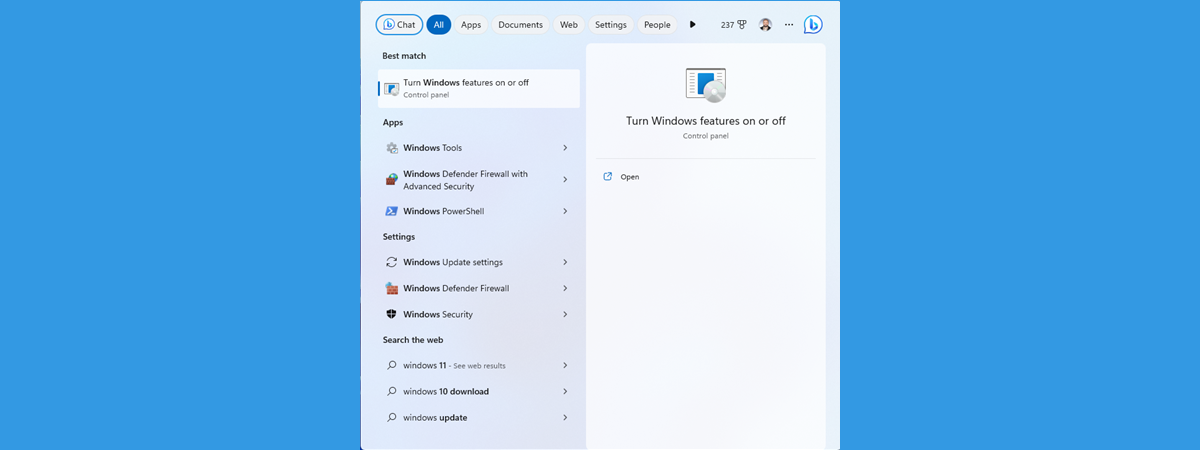Click the large Windows features preview icon

pyautogui.click(x=706, y=85)
